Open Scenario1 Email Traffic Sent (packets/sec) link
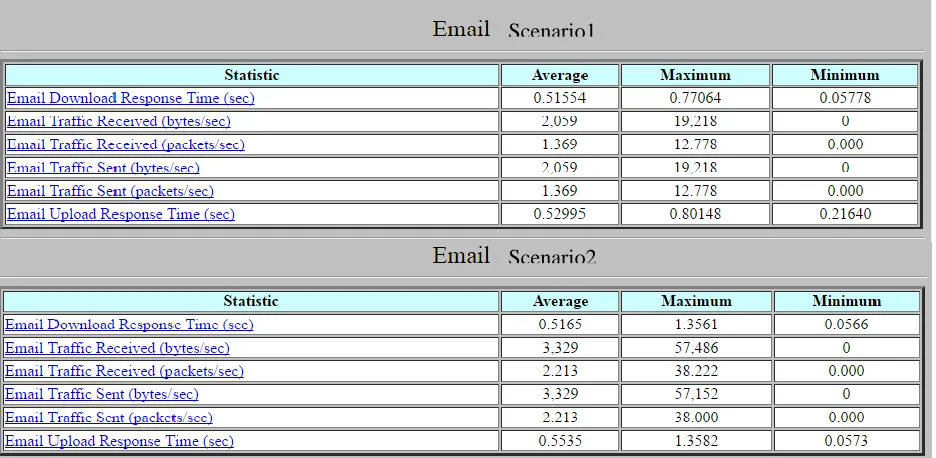 (110, 191)
